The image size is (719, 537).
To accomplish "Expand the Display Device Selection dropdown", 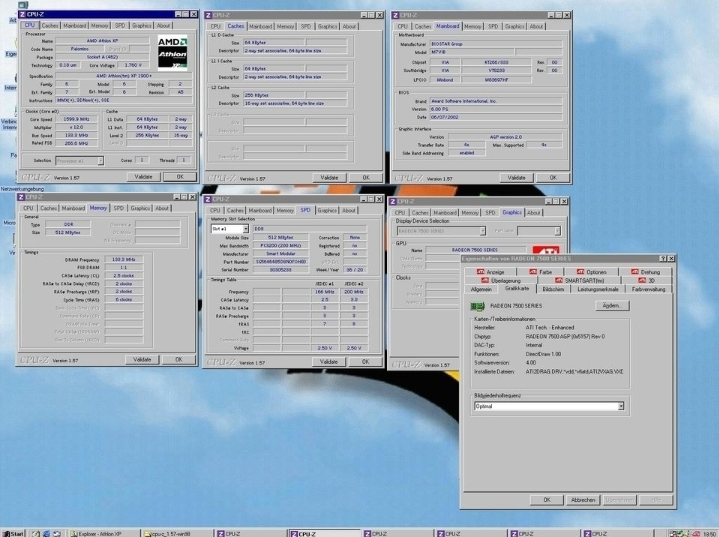I will point(482,231).
